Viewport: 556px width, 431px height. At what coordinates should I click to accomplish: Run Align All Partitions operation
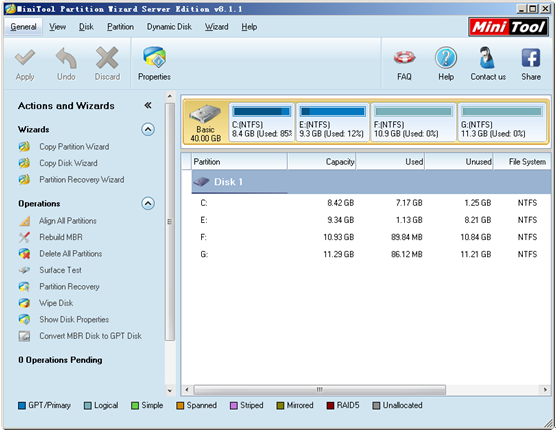(x=68, y=221)
